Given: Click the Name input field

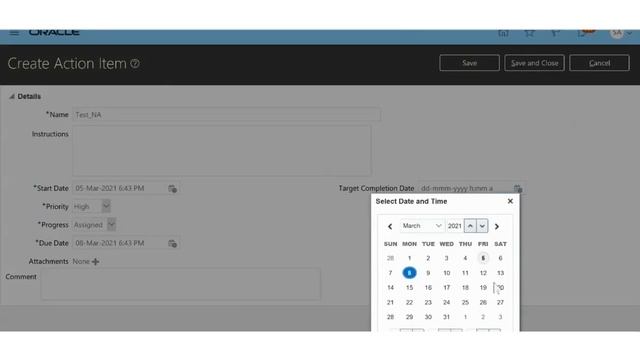Looking at the screenshot, I should click(x=227, y=115).
